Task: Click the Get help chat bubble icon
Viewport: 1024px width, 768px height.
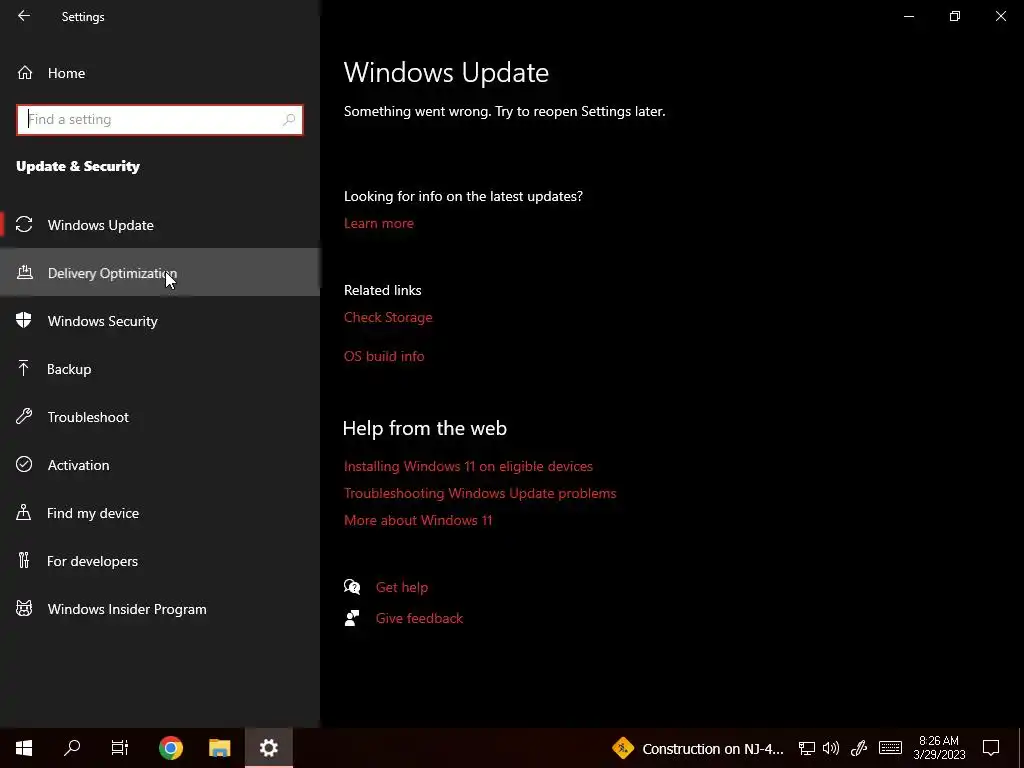Action: click(x=352, y=586)
